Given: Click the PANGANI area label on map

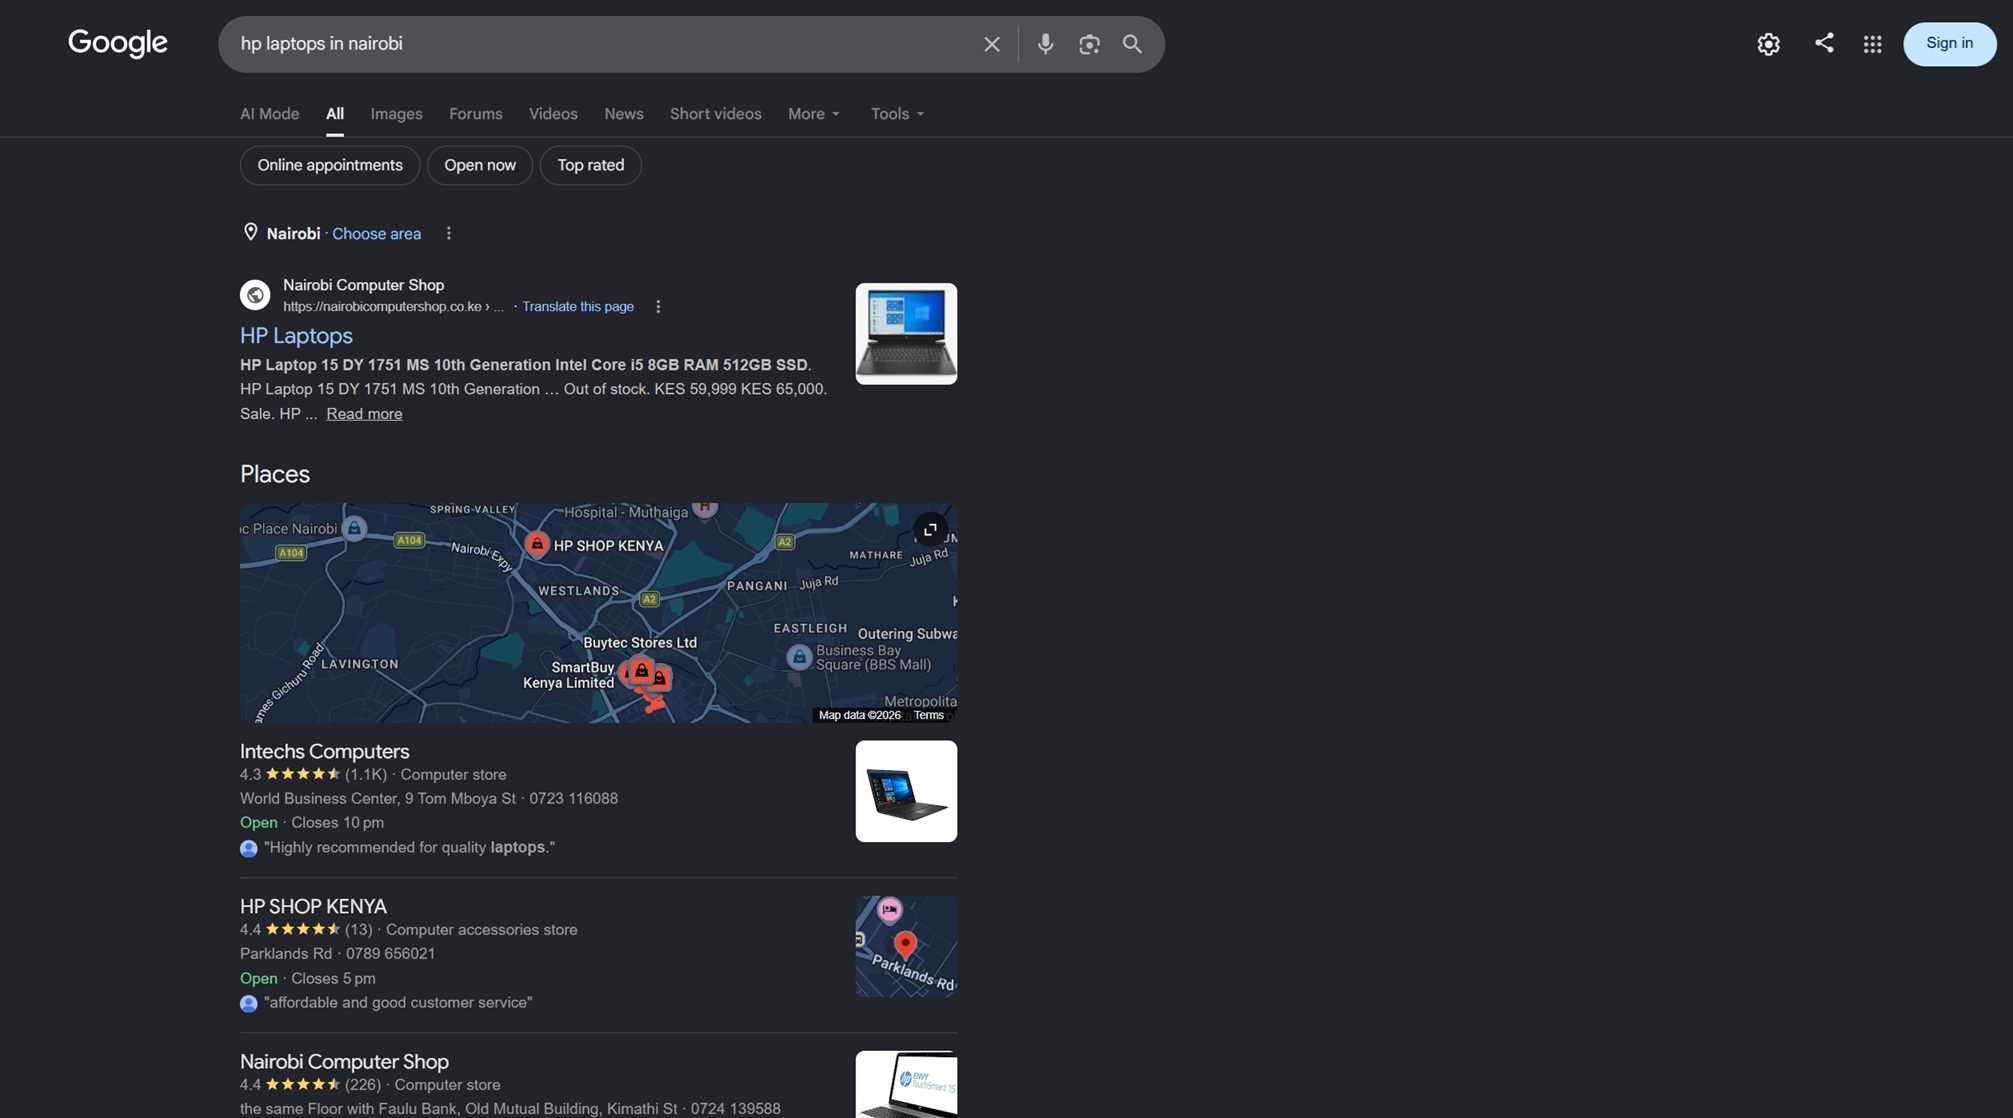Looking at the screenshot, I should click(x=757, y=586).
